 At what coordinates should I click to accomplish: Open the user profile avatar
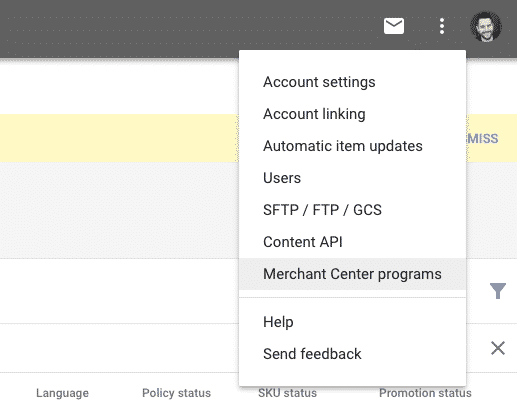pos(486,27)
